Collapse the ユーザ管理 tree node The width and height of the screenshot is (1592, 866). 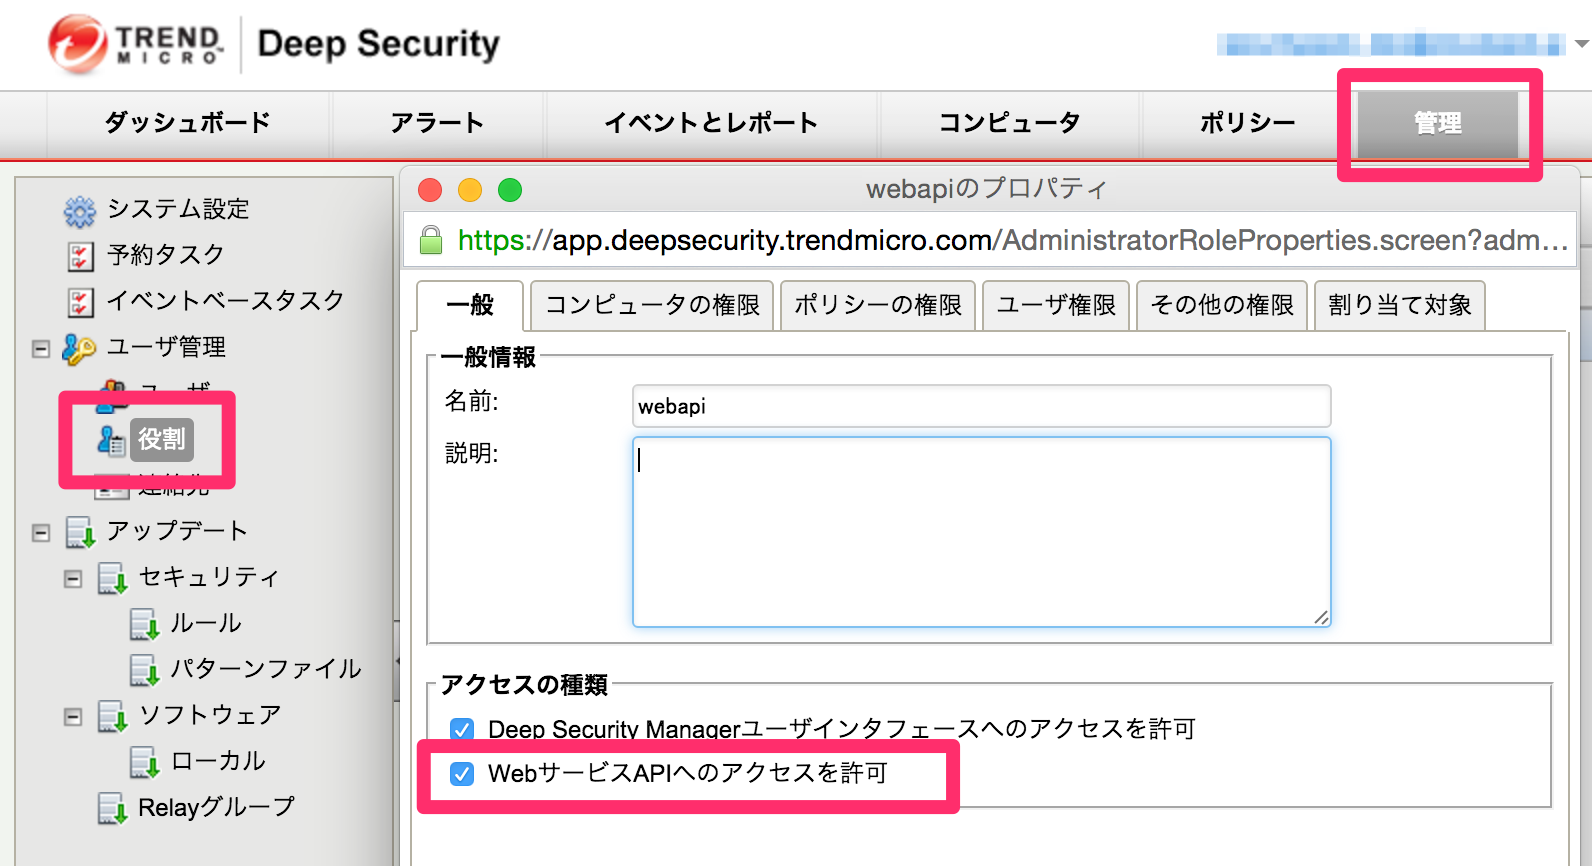pyautogui.click(x=41, y=349)
